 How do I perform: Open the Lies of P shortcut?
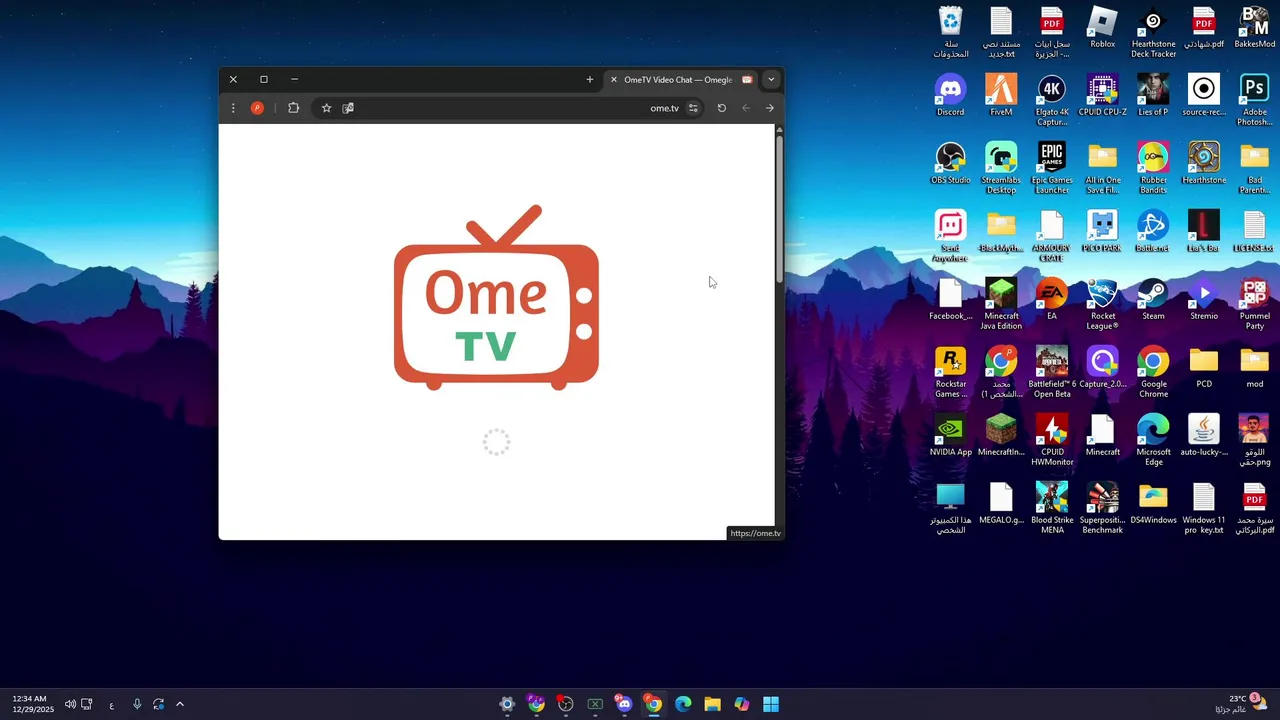(1153, 96)
